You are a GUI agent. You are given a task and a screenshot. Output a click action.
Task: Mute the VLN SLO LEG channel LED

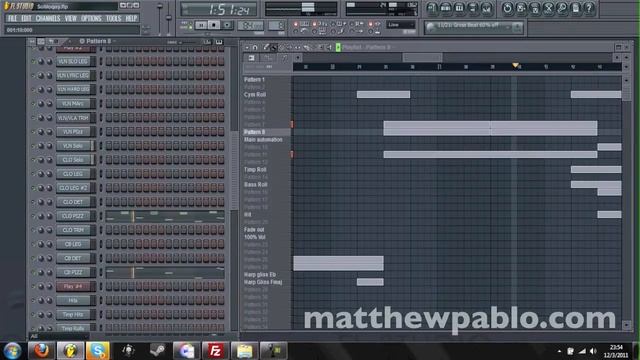(x=33, y=62)
